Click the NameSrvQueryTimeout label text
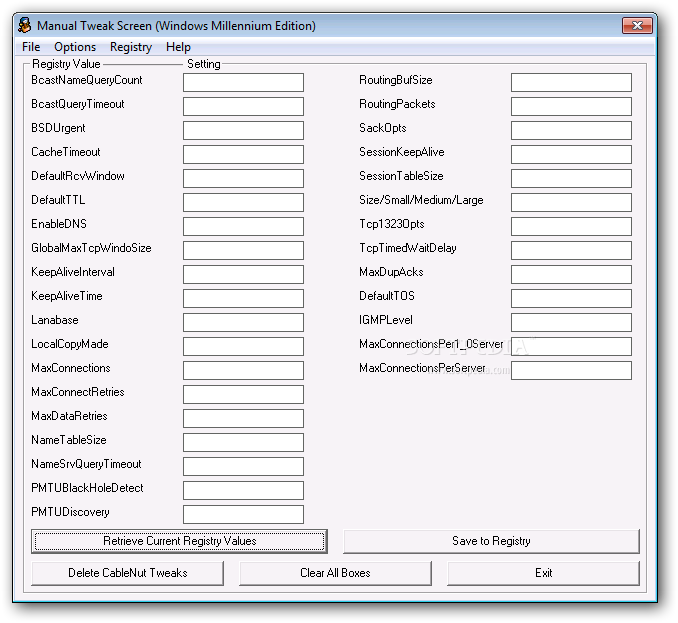678x623 pixels. (x=86, y=464)
